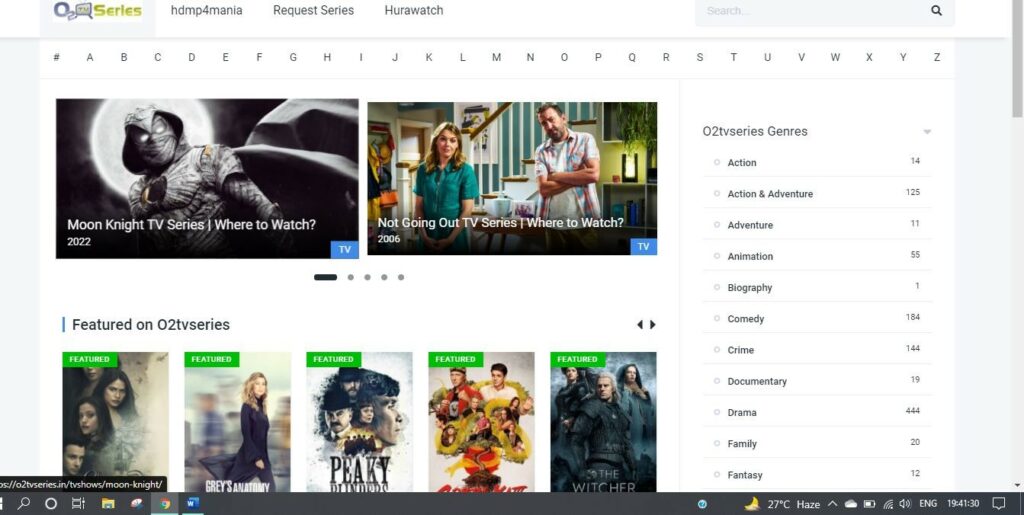Image resolution: width=1024 pixels, height=515 pixels.
Task: Open the Drama genre list
Action: point(742,413)
